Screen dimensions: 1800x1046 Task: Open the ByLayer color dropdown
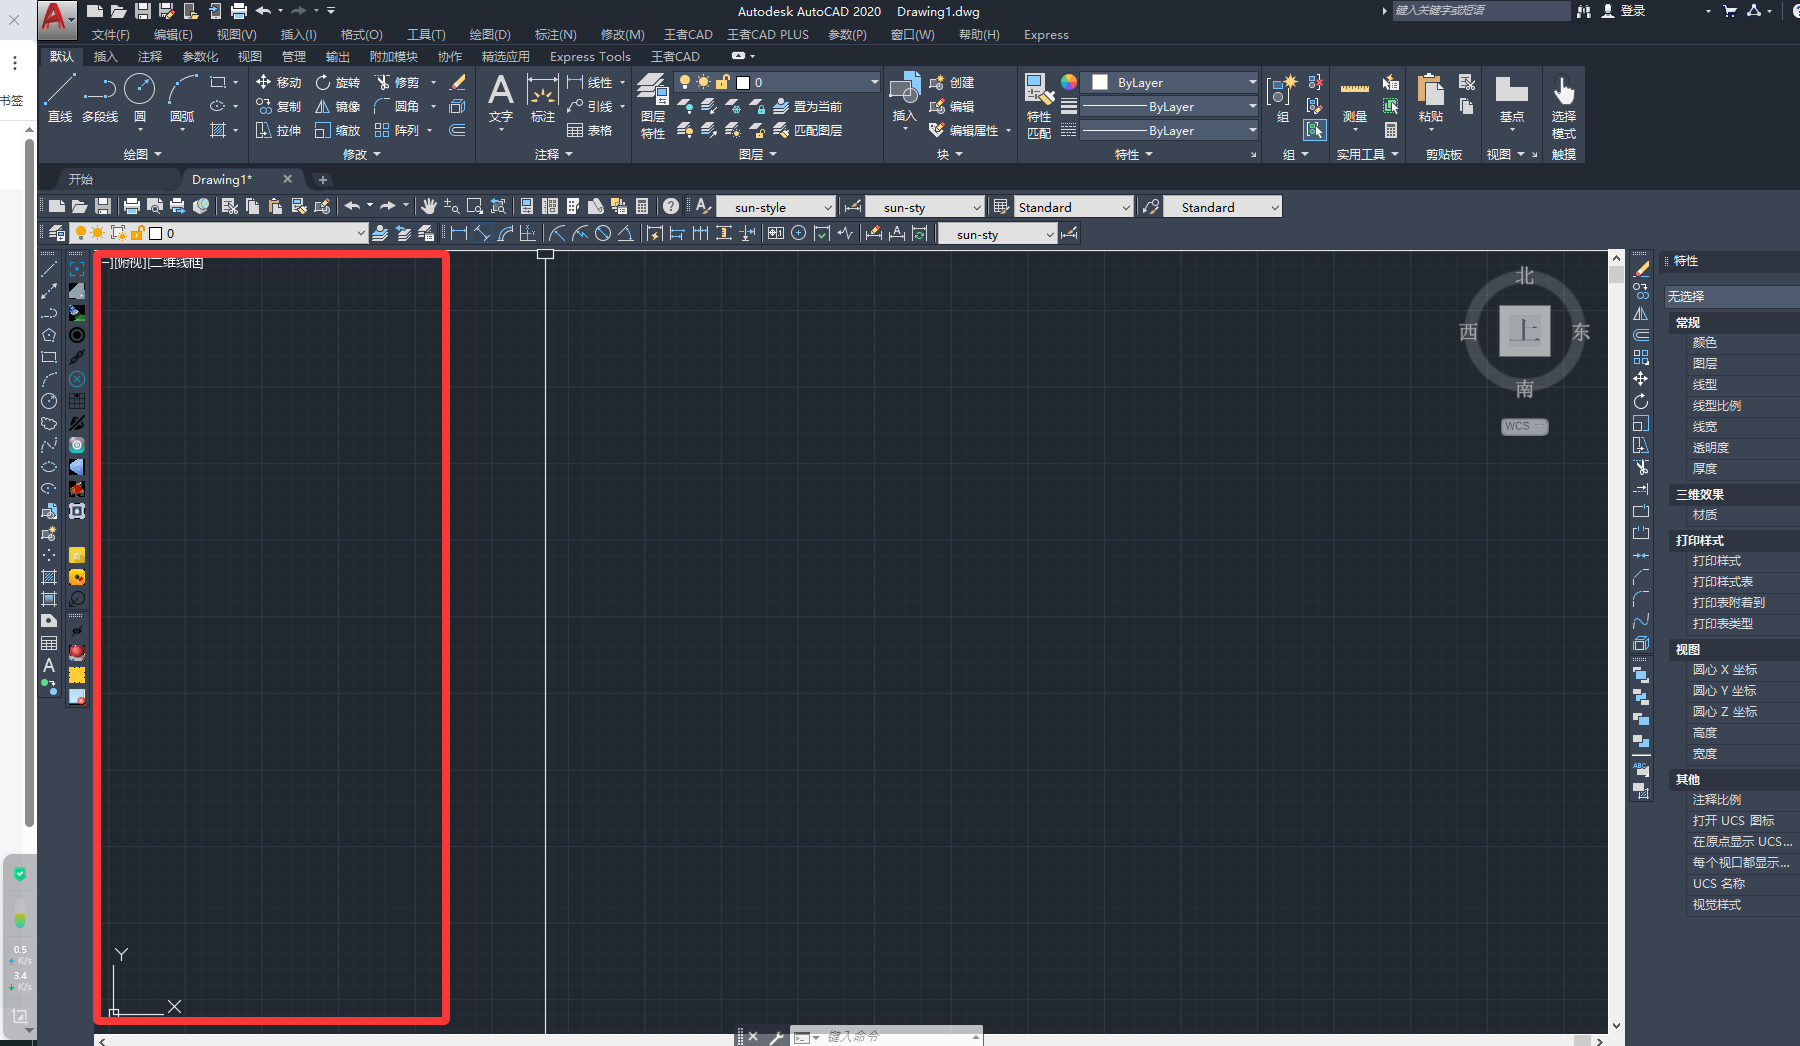coord(1174,82)
